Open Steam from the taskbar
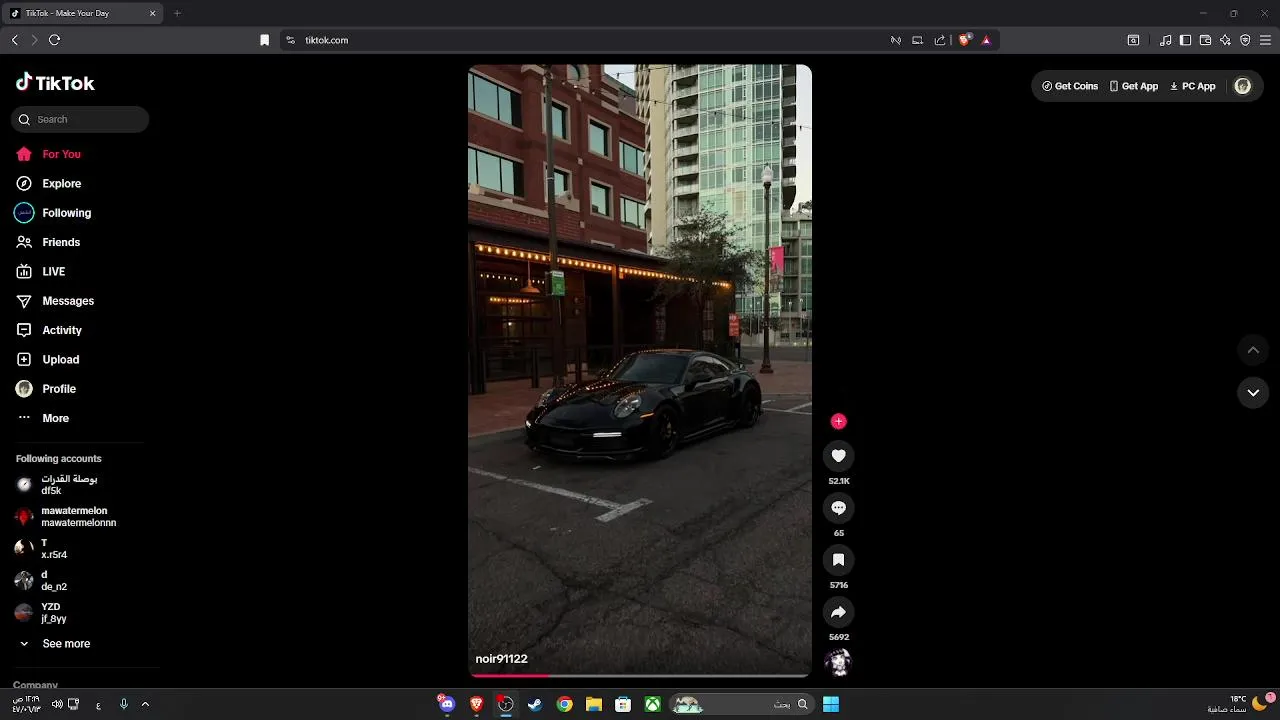Viewport: 1280px width, 720px height. tap(535, 704)
